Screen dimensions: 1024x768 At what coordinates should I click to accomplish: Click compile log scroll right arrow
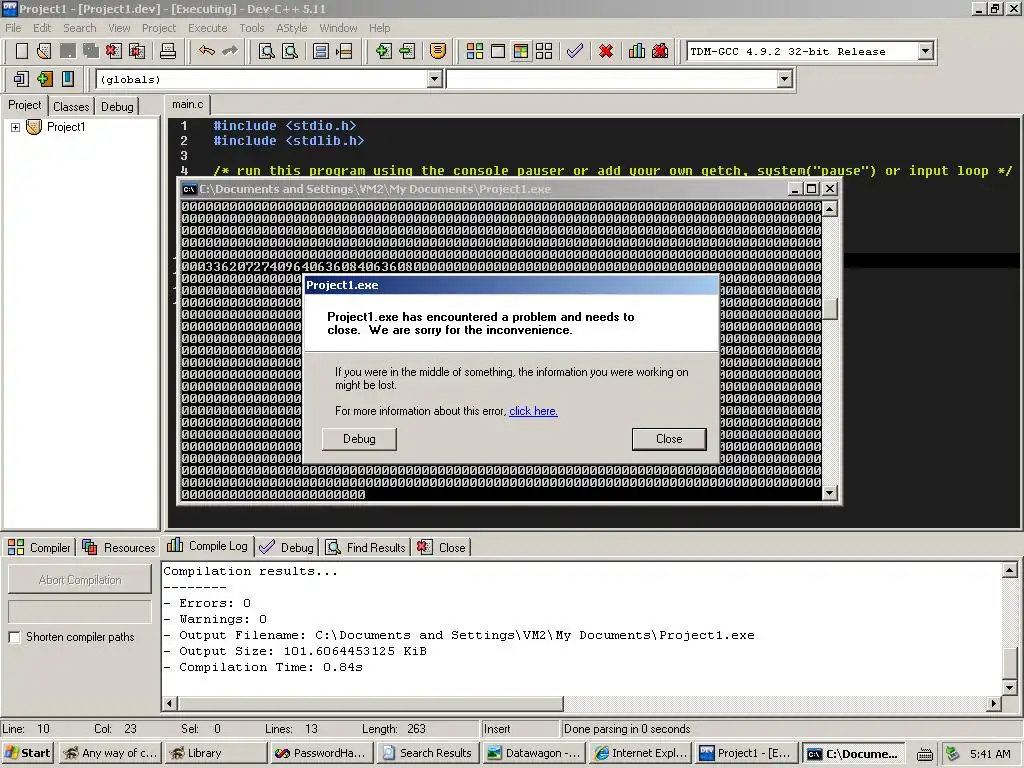(994, 703)
